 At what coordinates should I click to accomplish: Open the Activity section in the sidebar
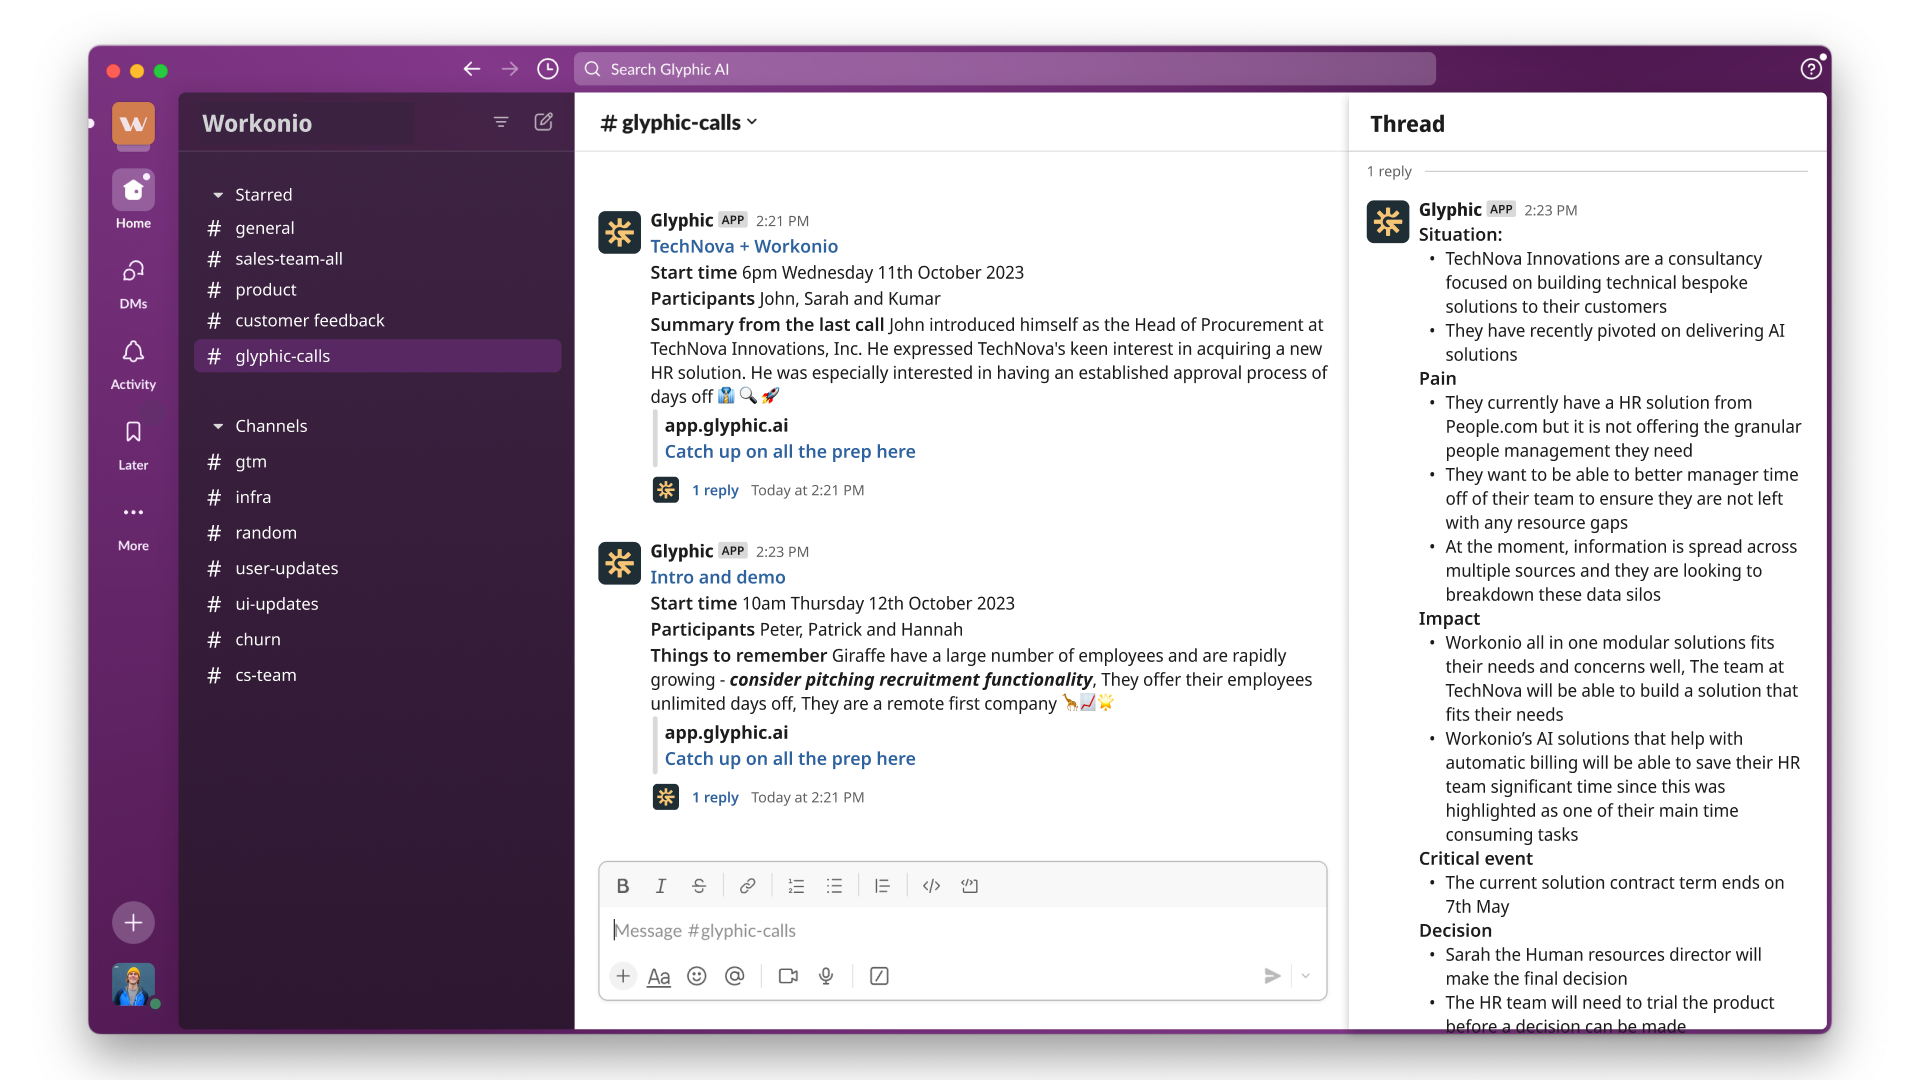pos(132,363)
